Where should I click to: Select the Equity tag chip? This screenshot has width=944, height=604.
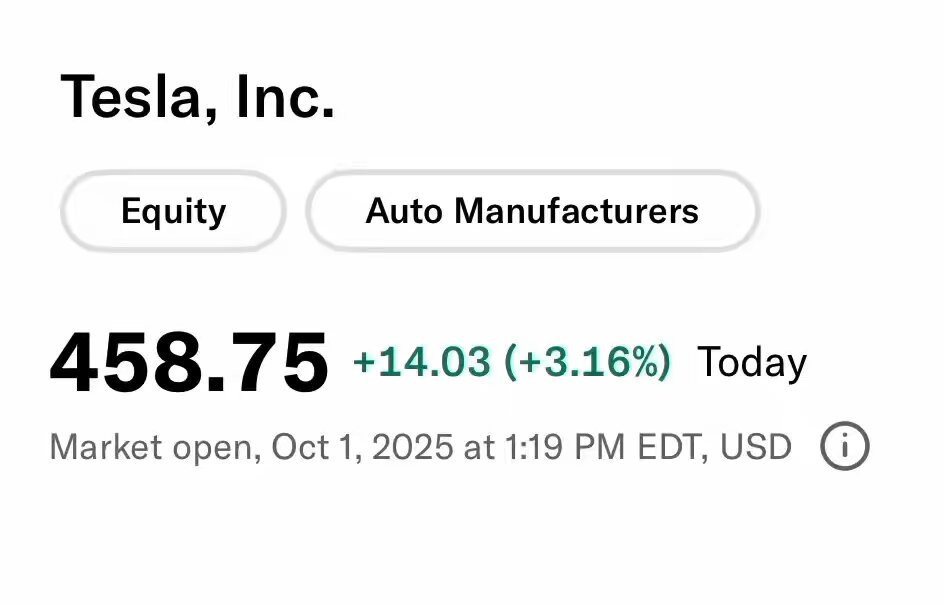pos(173,211)
